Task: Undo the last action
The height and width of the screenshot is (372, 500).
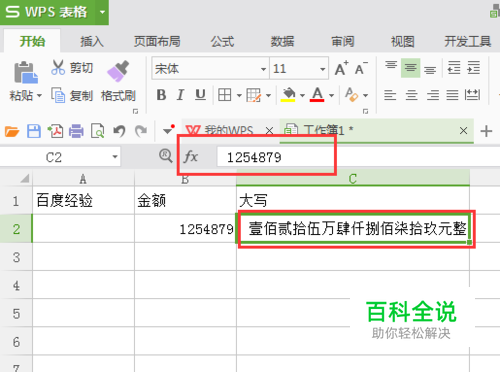Action: click(x=119, y=131)
